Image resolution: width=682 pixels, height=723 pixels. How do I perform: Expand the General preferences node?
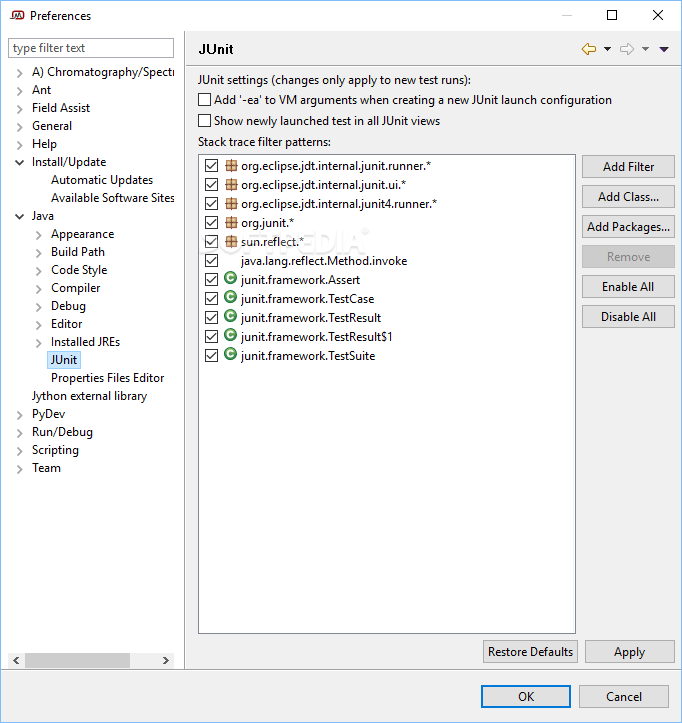coord(19,127)
